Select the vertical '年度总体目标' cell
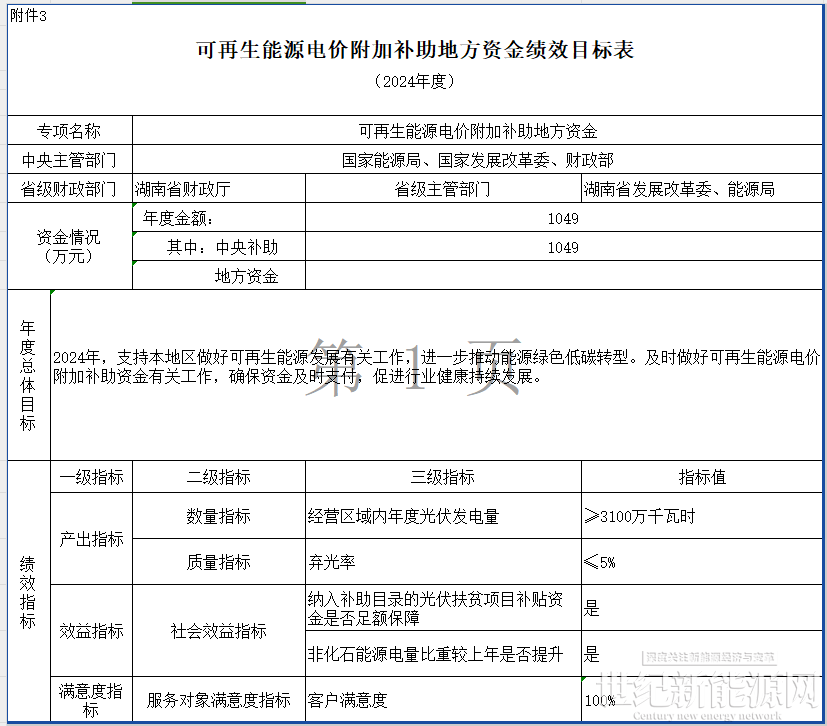Screen dimensions: 827x726 click(x=28, y=375)
